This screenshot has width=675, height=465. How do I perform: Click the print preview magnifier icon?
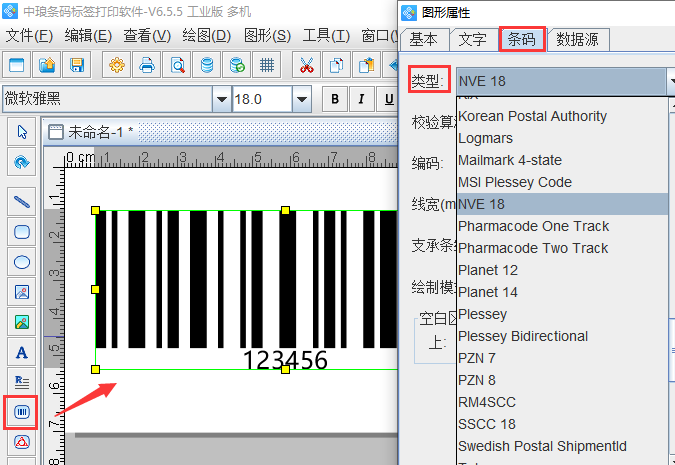point(177,65)
